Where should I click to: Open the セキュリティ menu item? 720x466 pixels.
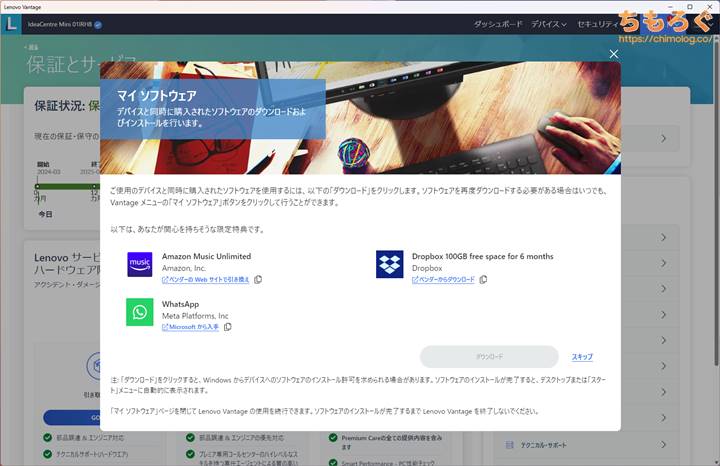597,24
